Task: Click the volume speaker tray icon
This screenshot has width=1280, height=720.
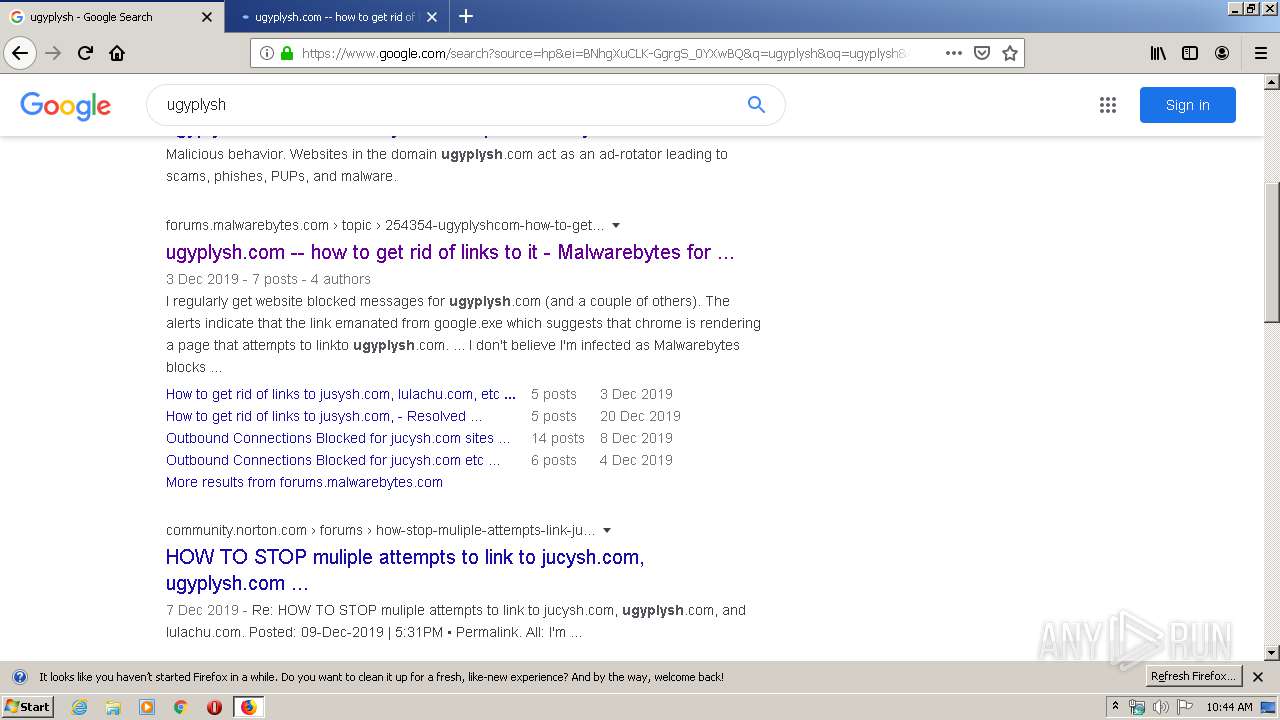Action: click(1160, 707)
